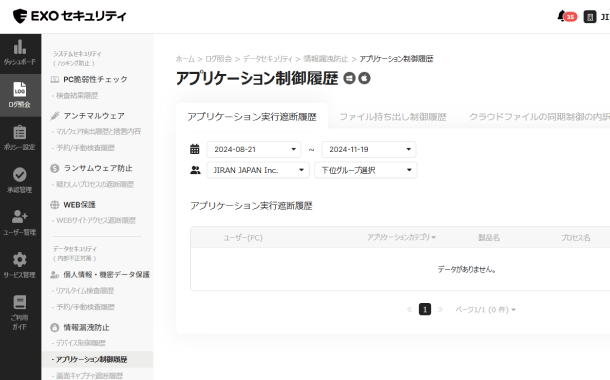Go to the previous page arrow
610x380 pixels.
409,310
